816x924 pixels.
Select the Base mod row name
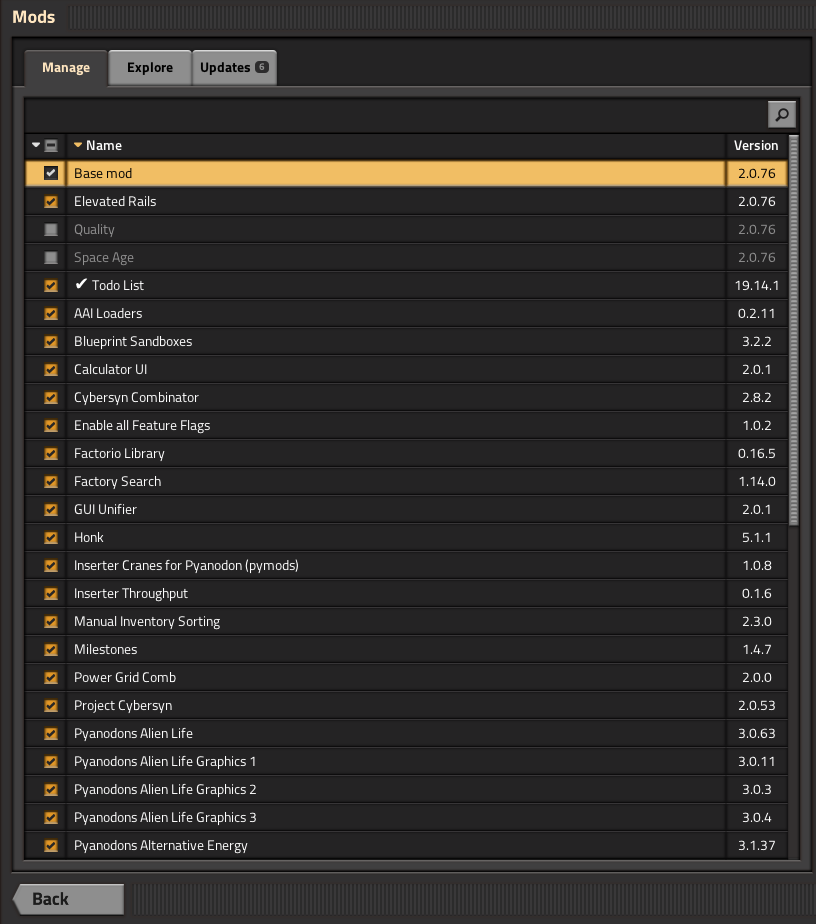103,173
